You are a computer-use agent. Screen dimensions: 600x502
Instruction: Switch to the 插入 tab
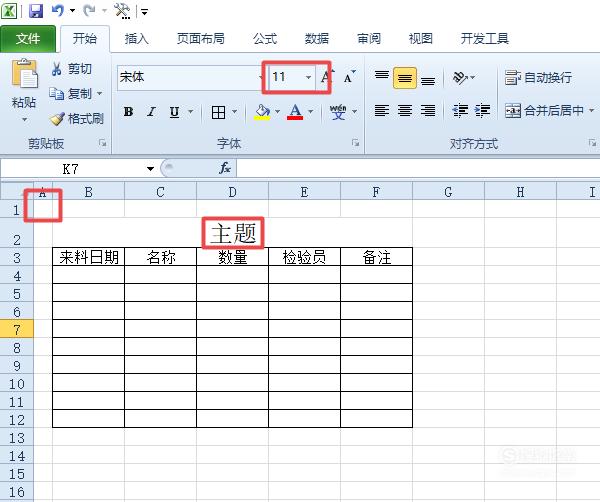[x=136, y=38]
